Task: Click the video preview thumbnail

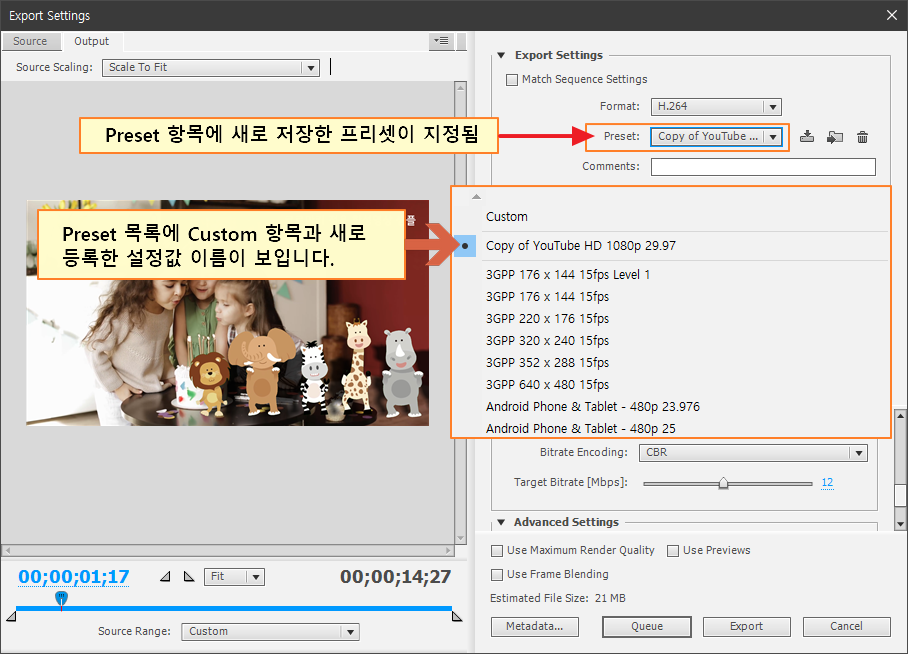Action: point(228,313)
